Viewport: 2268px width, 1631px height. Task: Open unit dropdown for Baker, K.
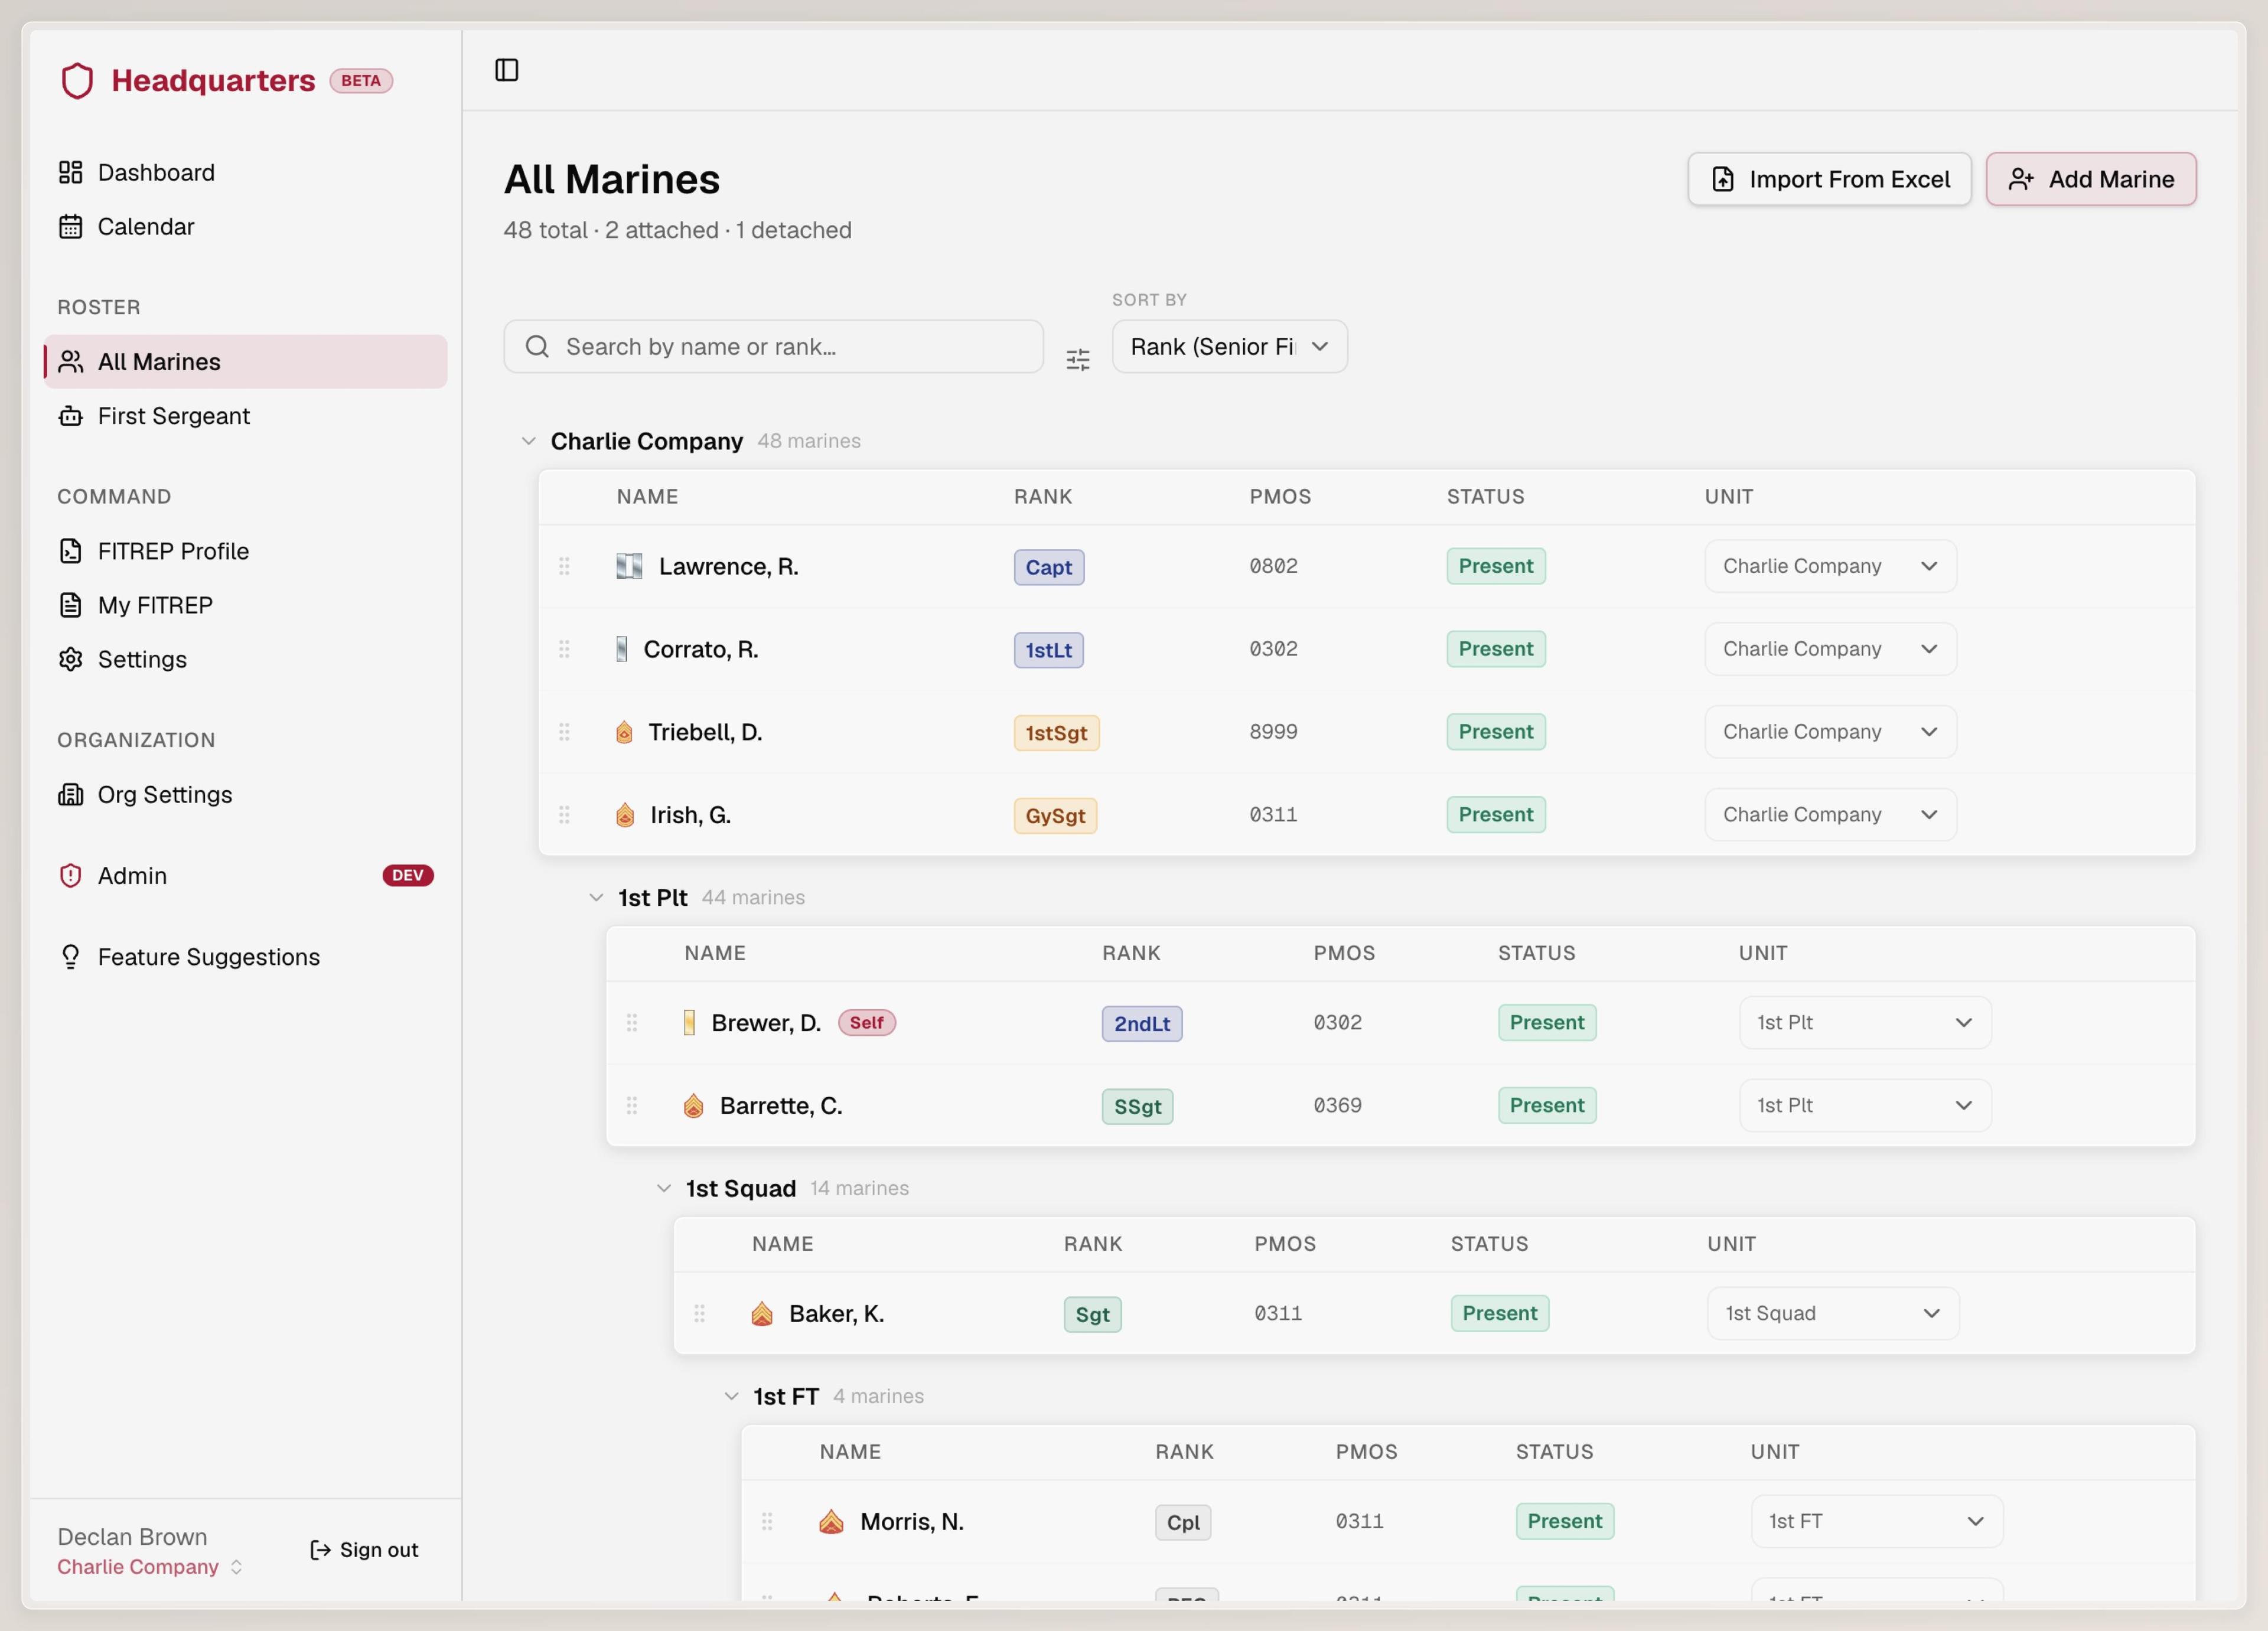1833,1313
